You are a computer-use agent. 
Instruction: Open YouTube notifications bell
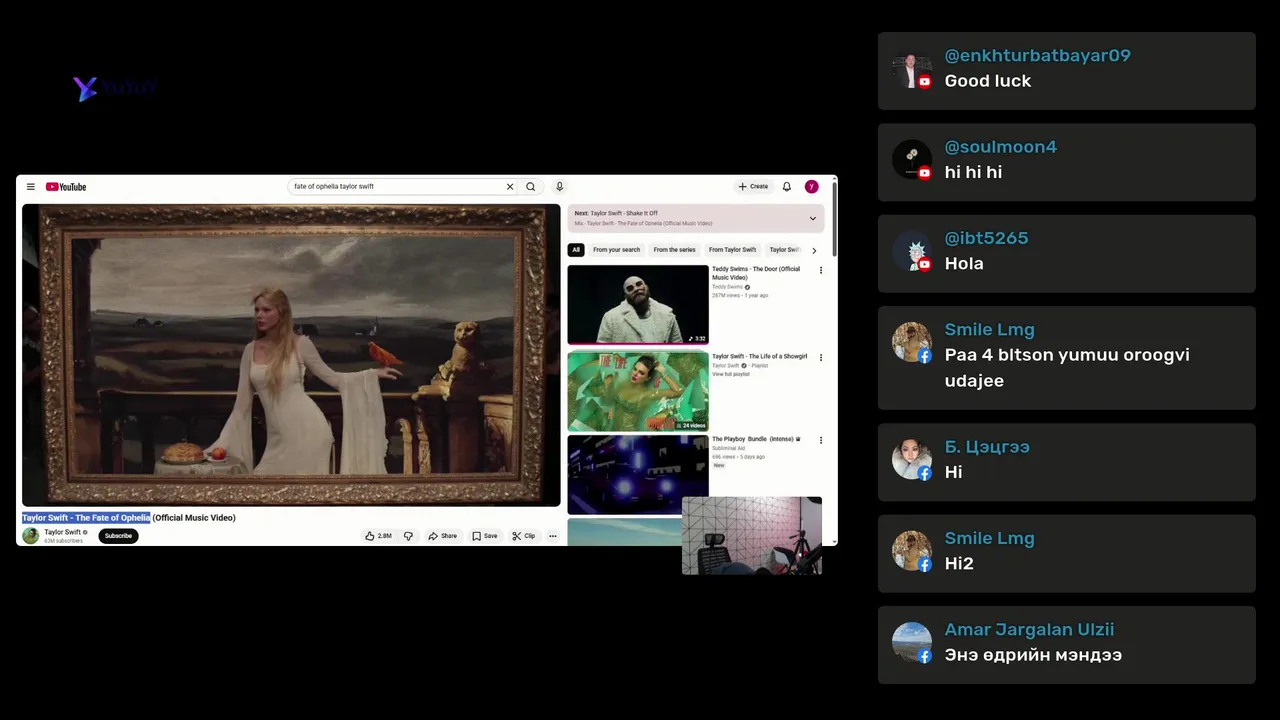[787, 187]
